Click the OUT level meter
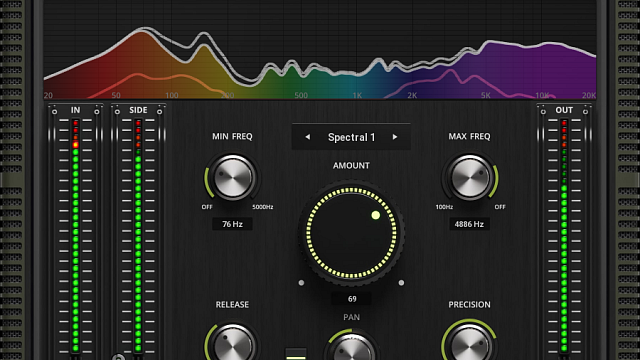The image size is (640, 360). [564, 236]
